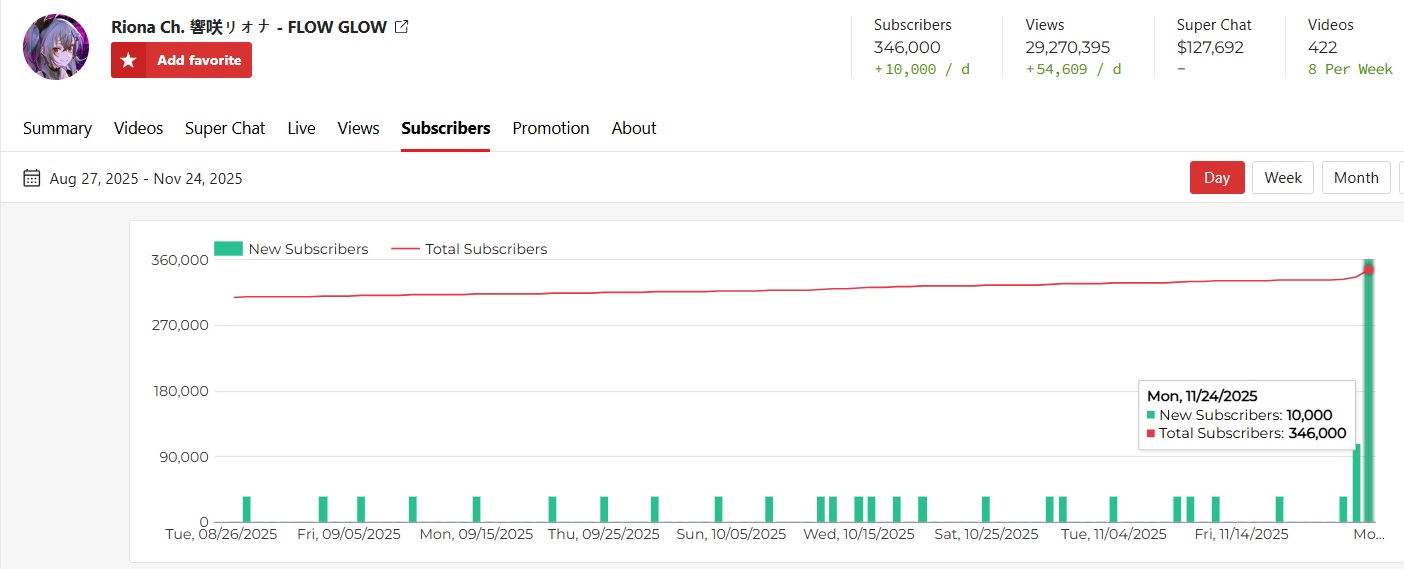Viewport: 1404px width, 569px height.
Task: Go to the Promotion tab
Action: point(551,128)
